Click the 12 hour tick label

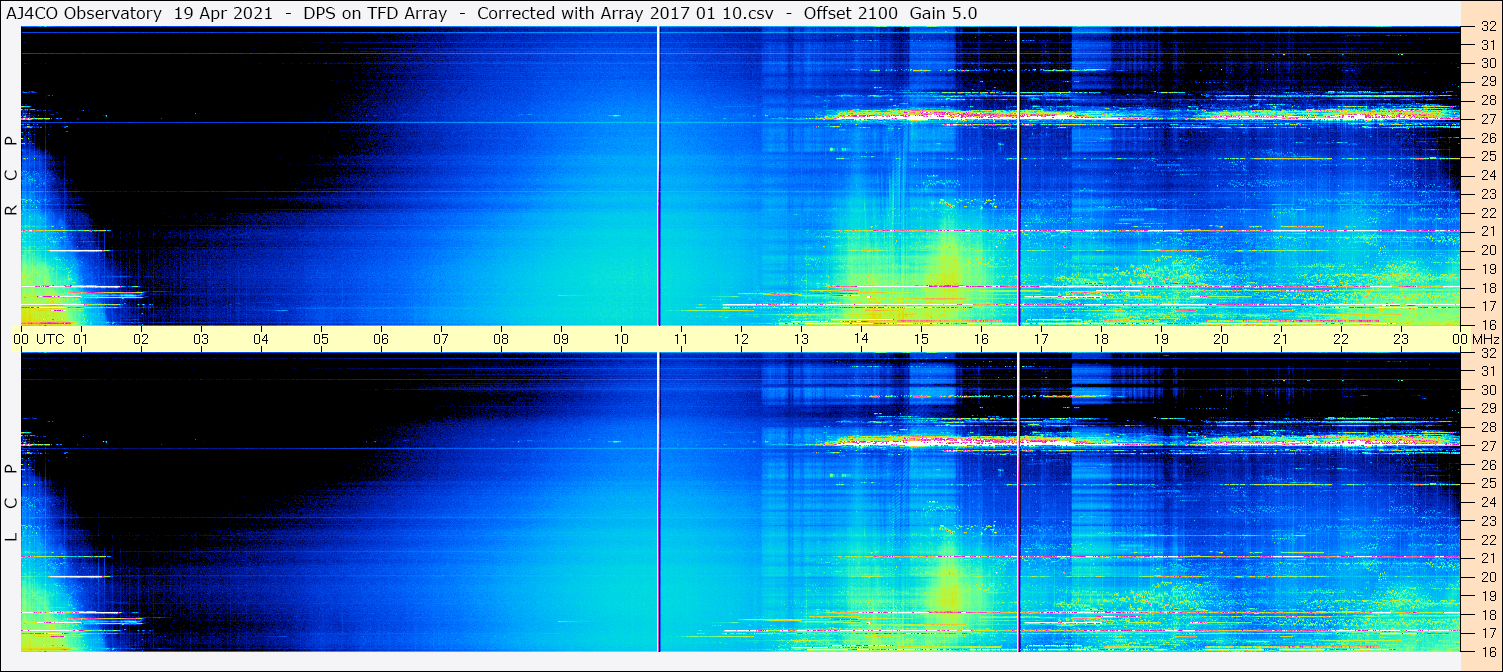(741, 340)
